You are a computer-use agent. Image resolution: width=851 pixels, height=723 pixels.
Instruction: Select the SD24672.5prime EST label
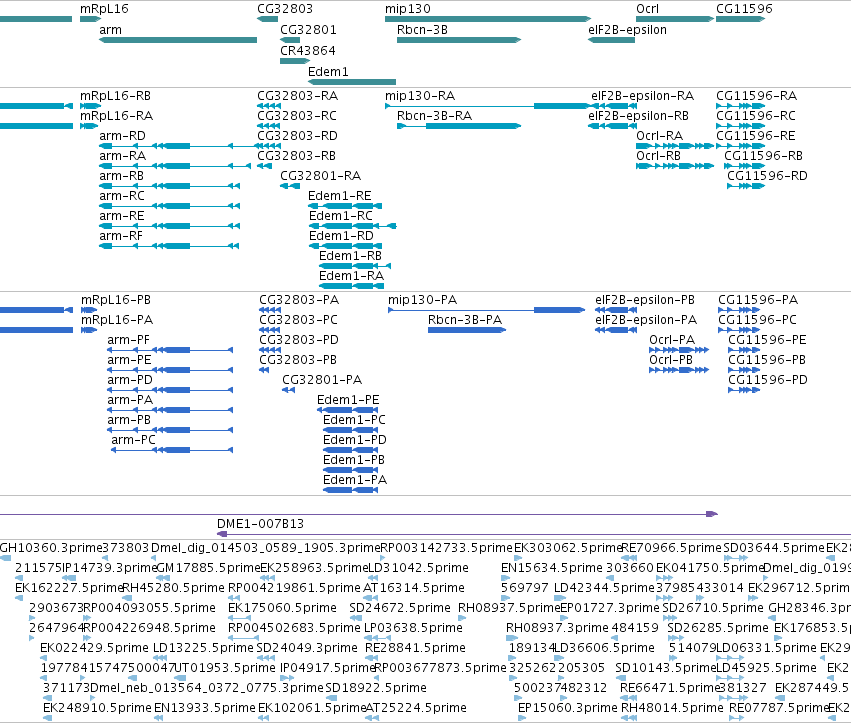[400, 608]
